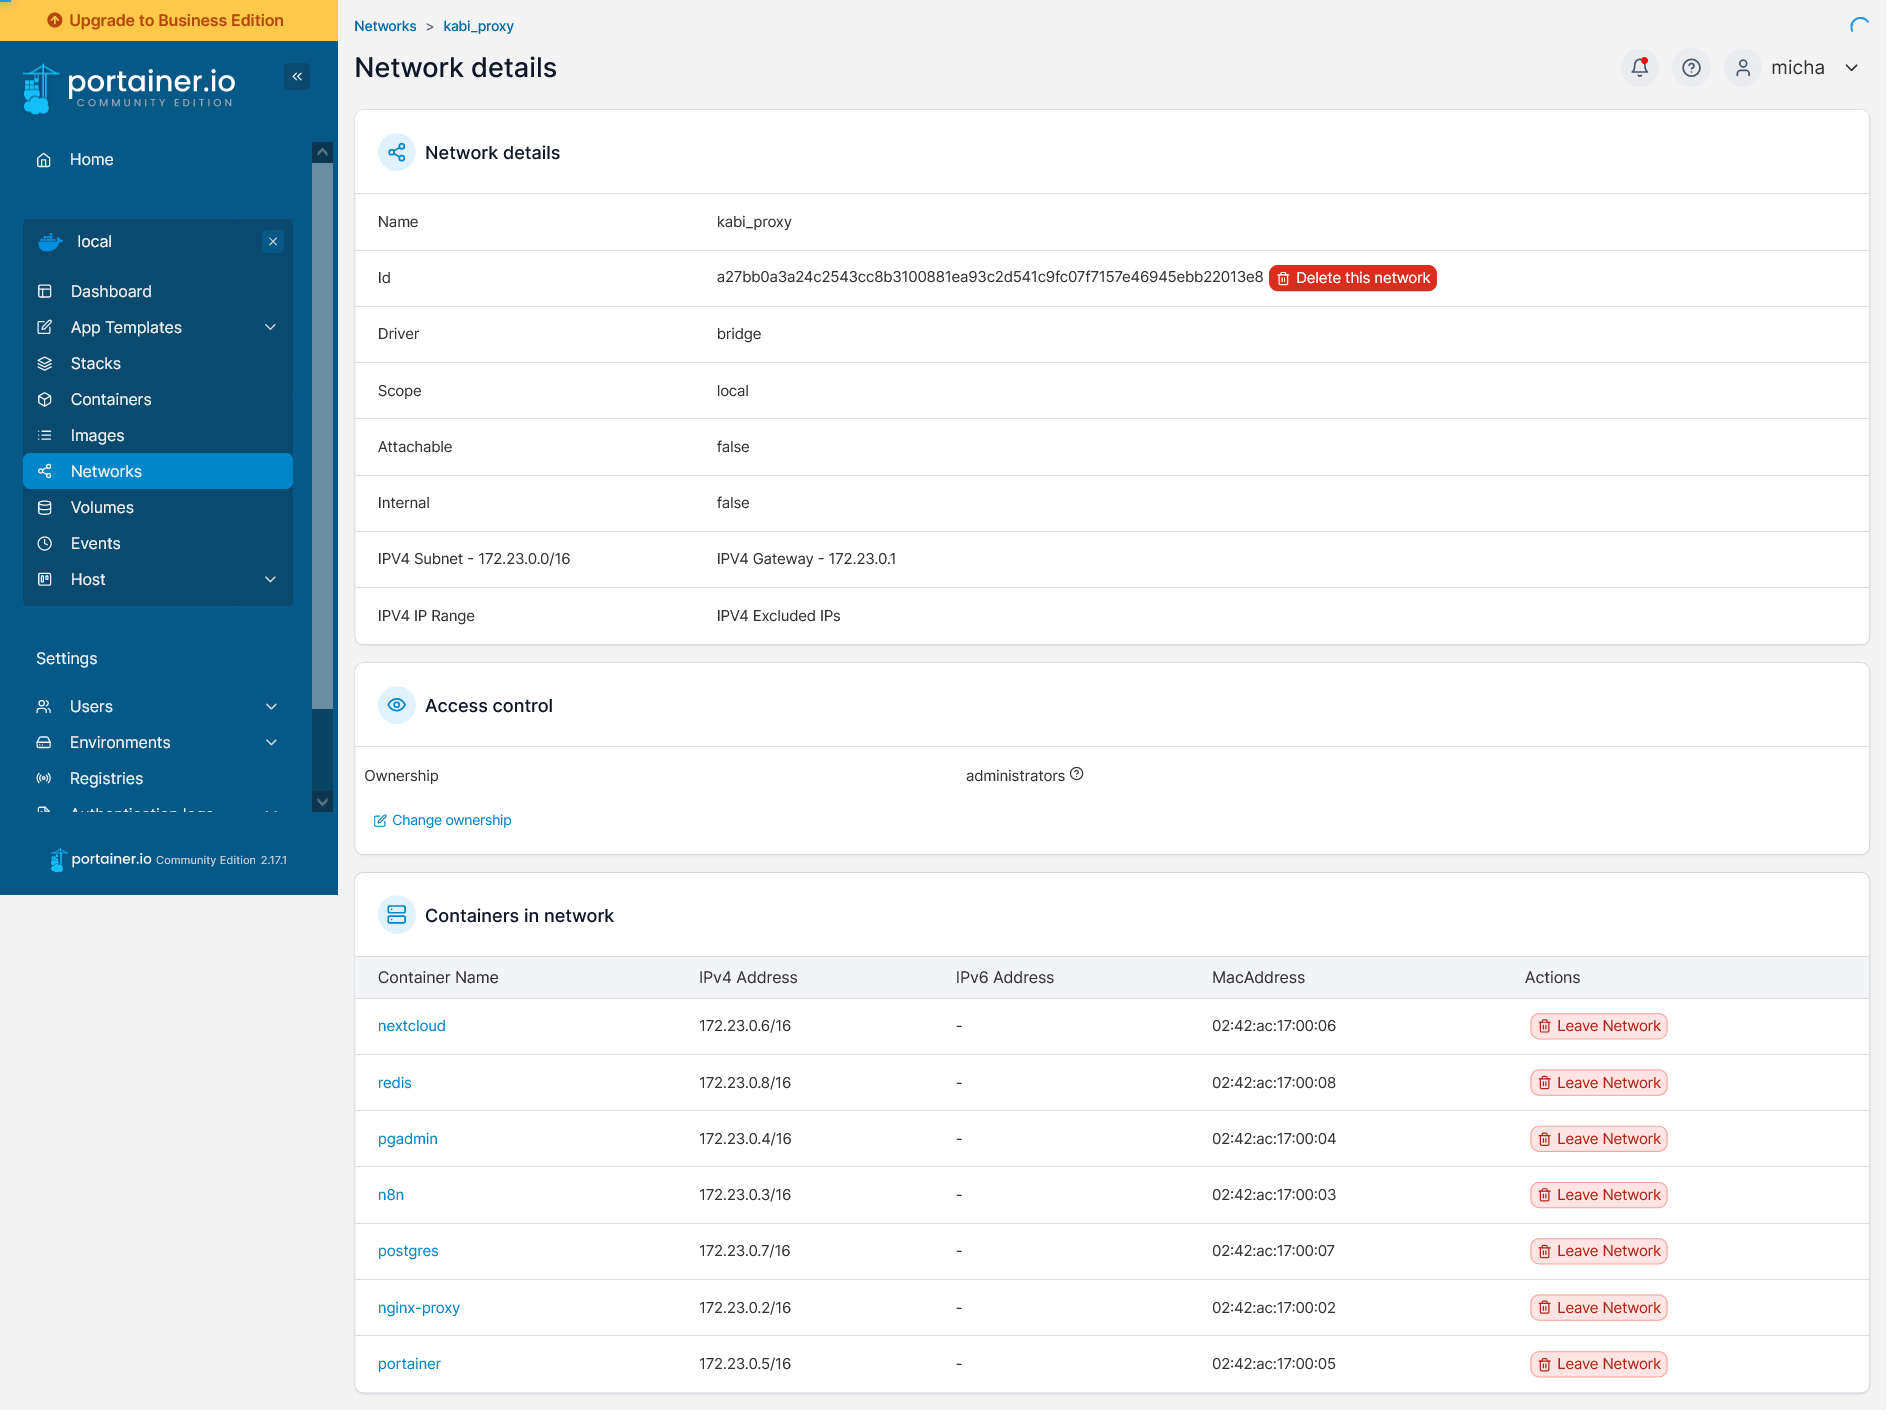Close the local environment with X icon
Image resolution: width=1898 pixels, height=1419 pixels.
[273, 242]
